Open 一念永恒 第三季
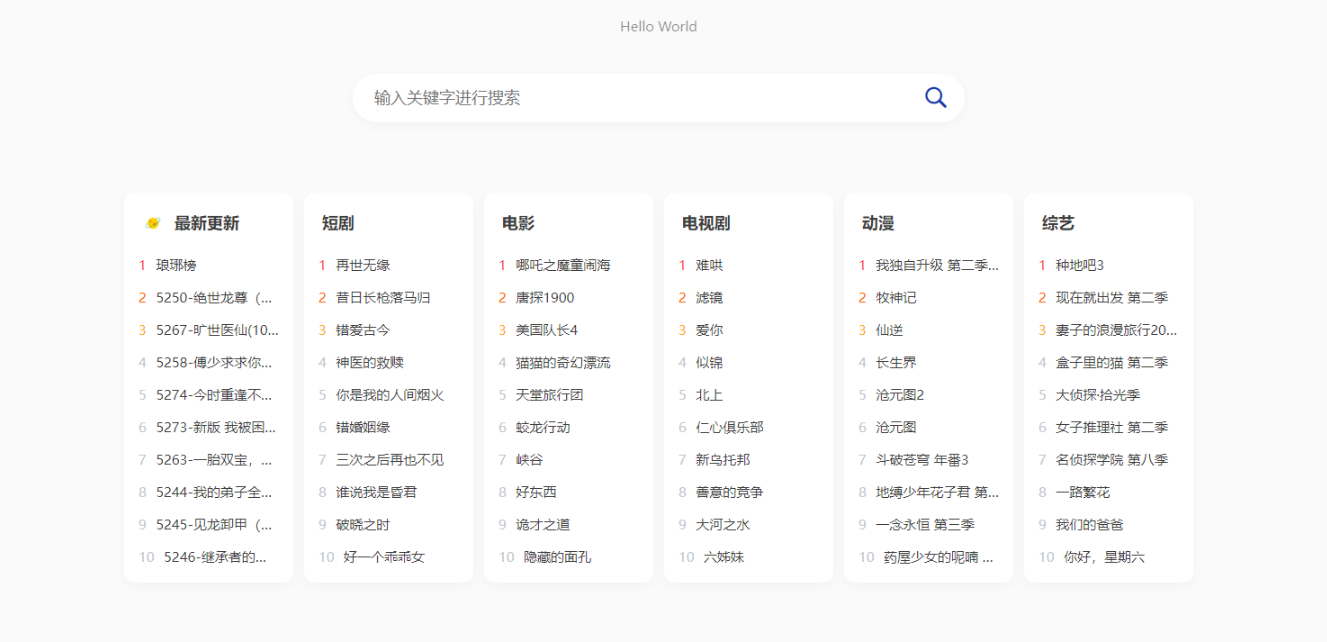Viewport: 1327px width, 642px height. (x=925, y=525)
